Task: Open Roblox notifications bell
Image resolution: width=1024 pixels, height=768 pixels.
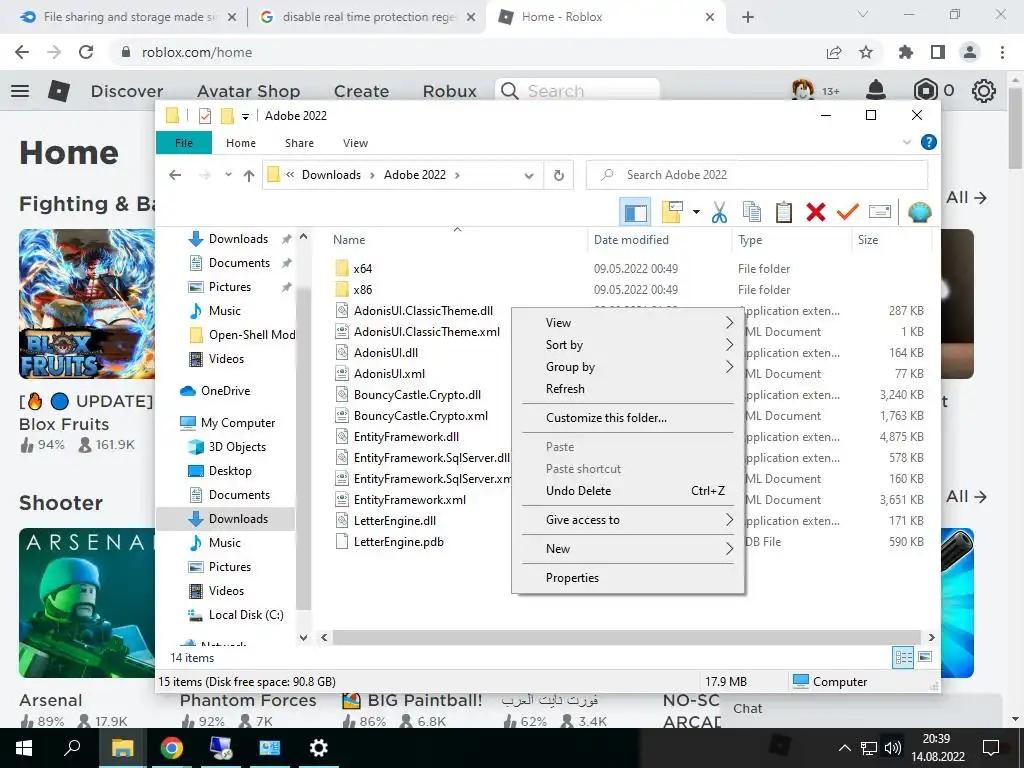Action: [x=876, y=90]
